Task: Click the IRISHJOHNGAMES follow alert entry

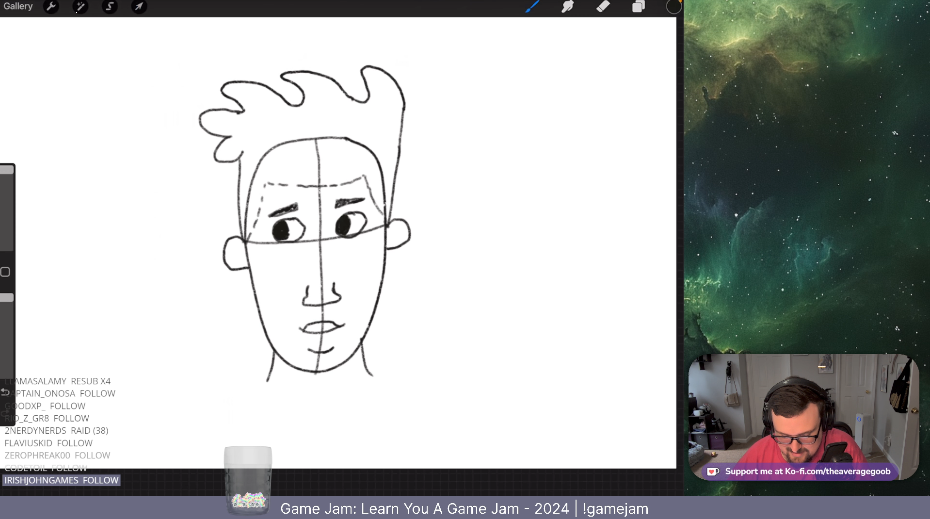Action: (x=61, y=480)
